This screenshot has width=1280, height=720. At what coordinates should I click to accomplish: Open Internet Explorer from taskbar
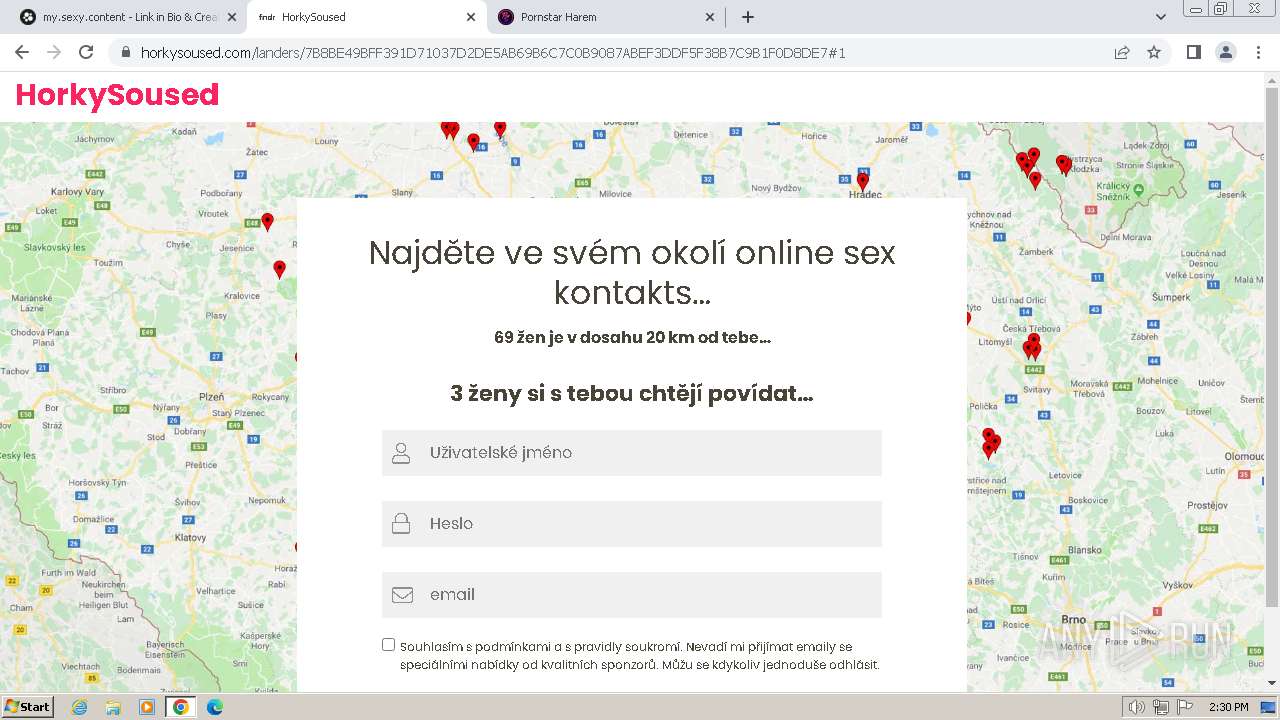(x=79, y=707)
